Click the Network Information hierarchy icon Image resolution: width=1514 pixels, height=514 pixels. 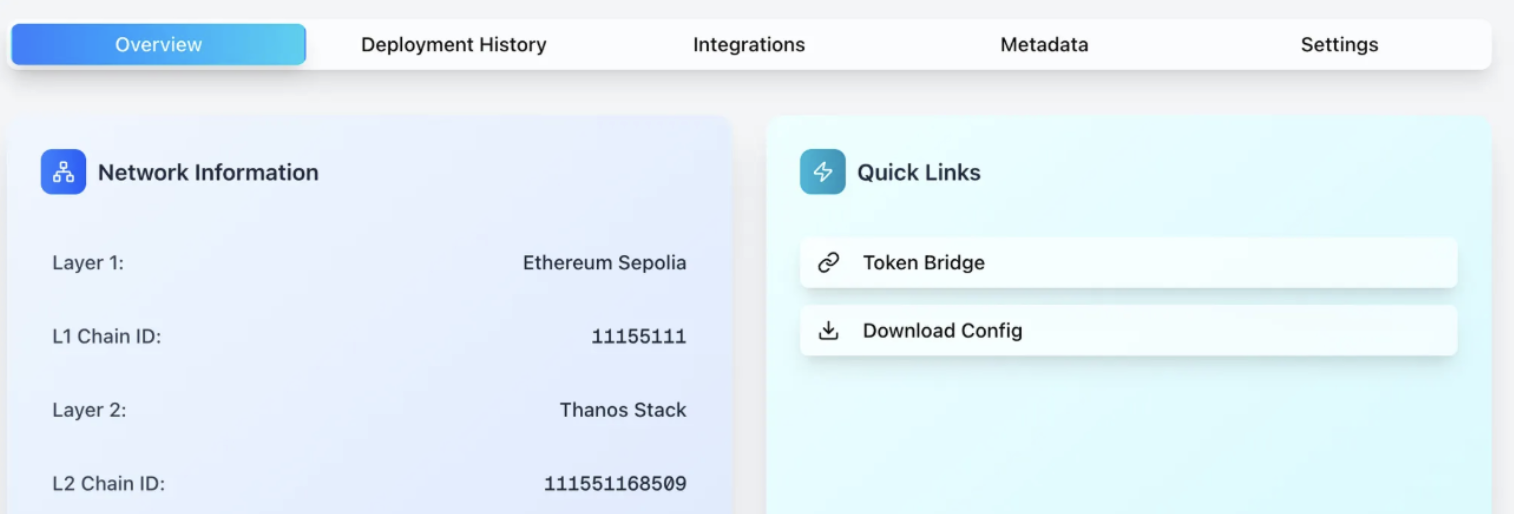point(63,172)
